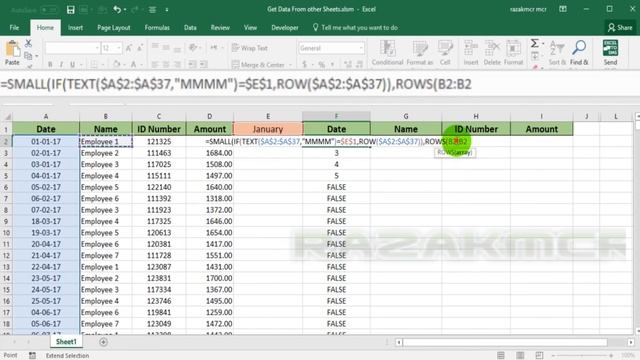
Task: Click the font color A icon
Action: pyautogui.click(x=133, y=64)
